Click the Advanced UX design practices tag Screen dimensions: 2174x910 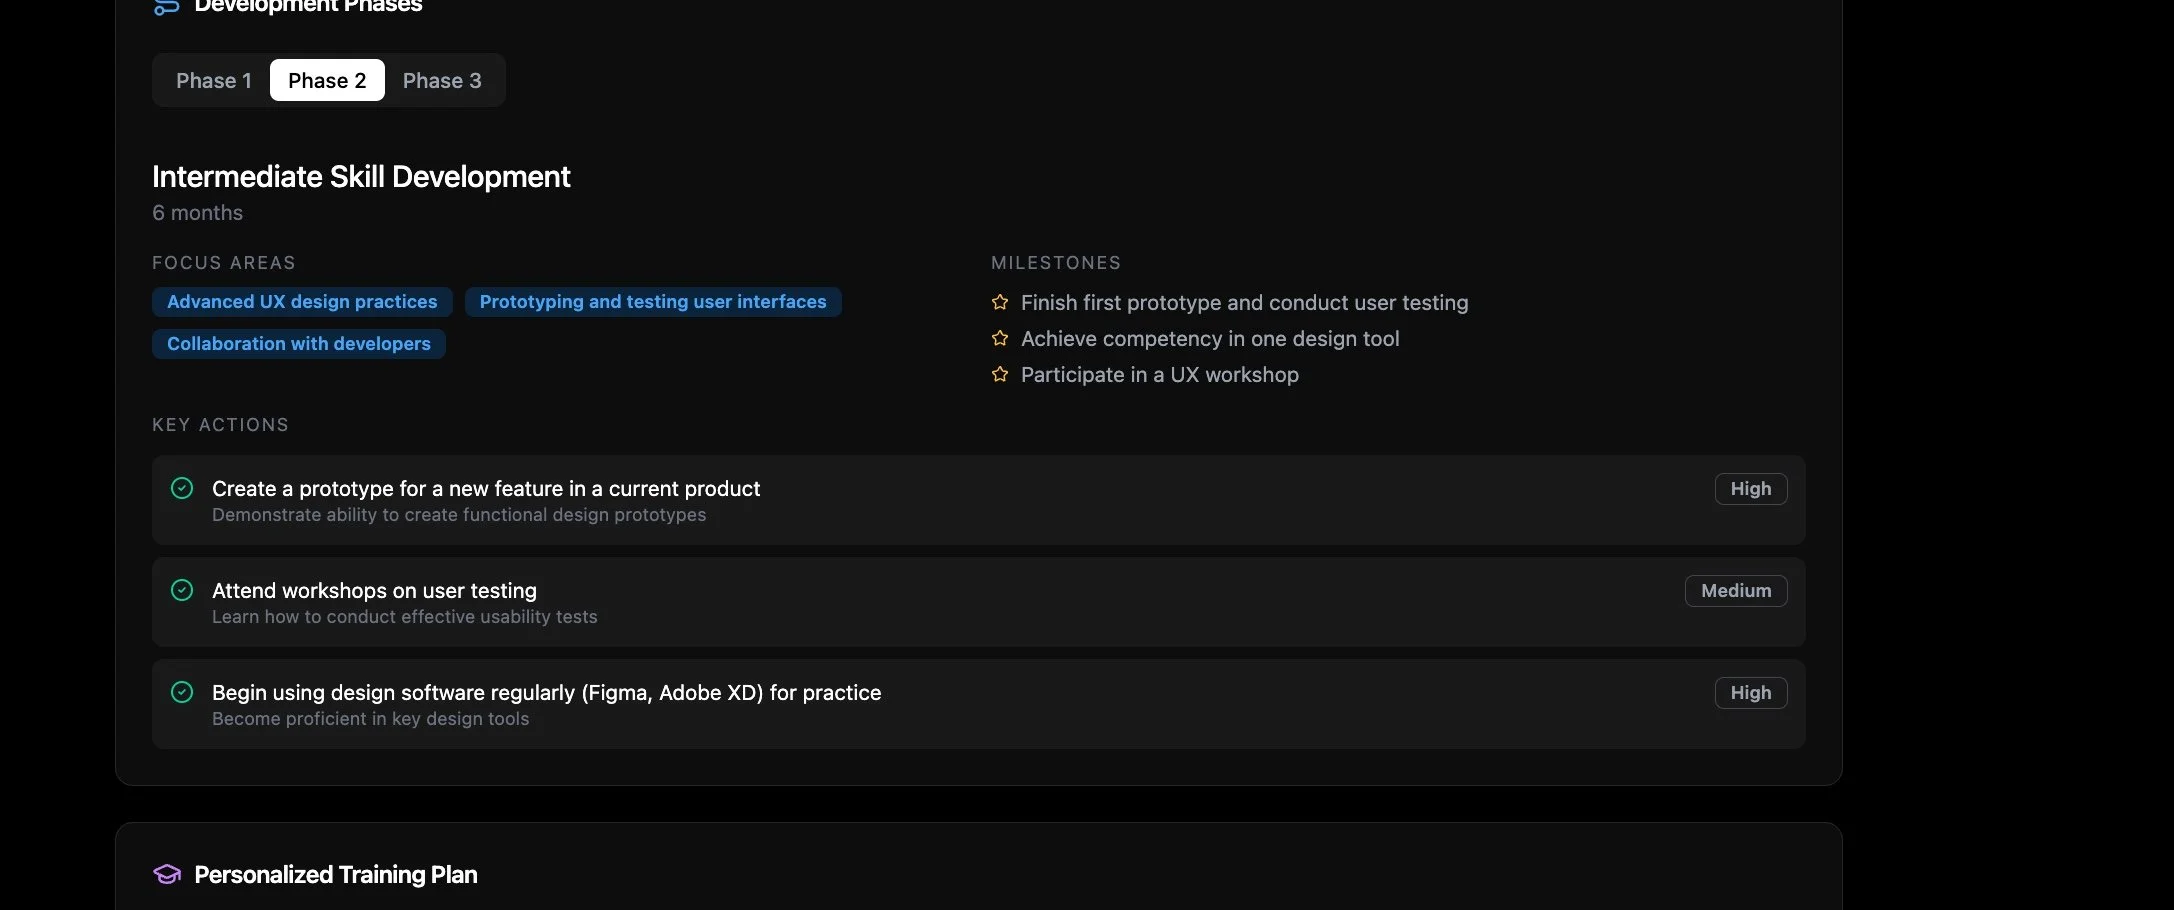point(302,302)
